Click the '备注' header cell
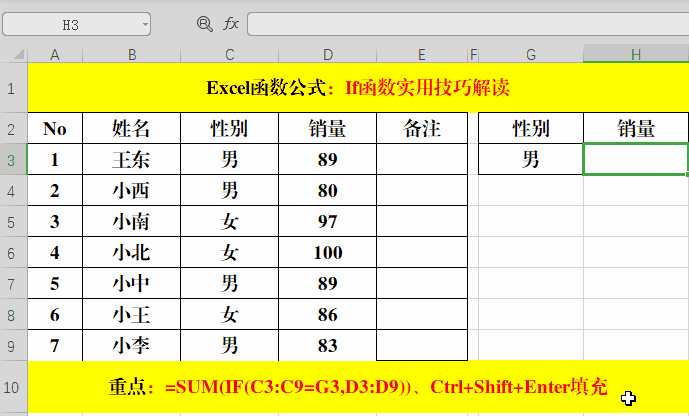This screenshot has width=689, height=416. click(422, 128)
